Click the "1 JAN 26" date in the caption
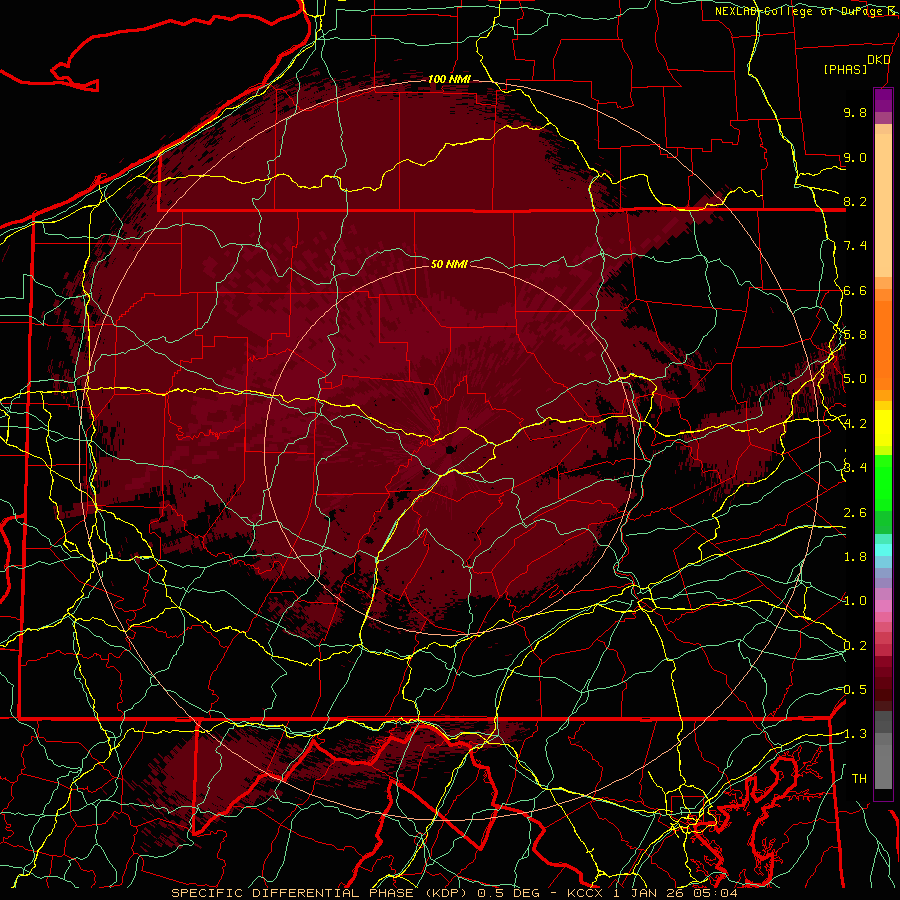 (x=649, y=893)
